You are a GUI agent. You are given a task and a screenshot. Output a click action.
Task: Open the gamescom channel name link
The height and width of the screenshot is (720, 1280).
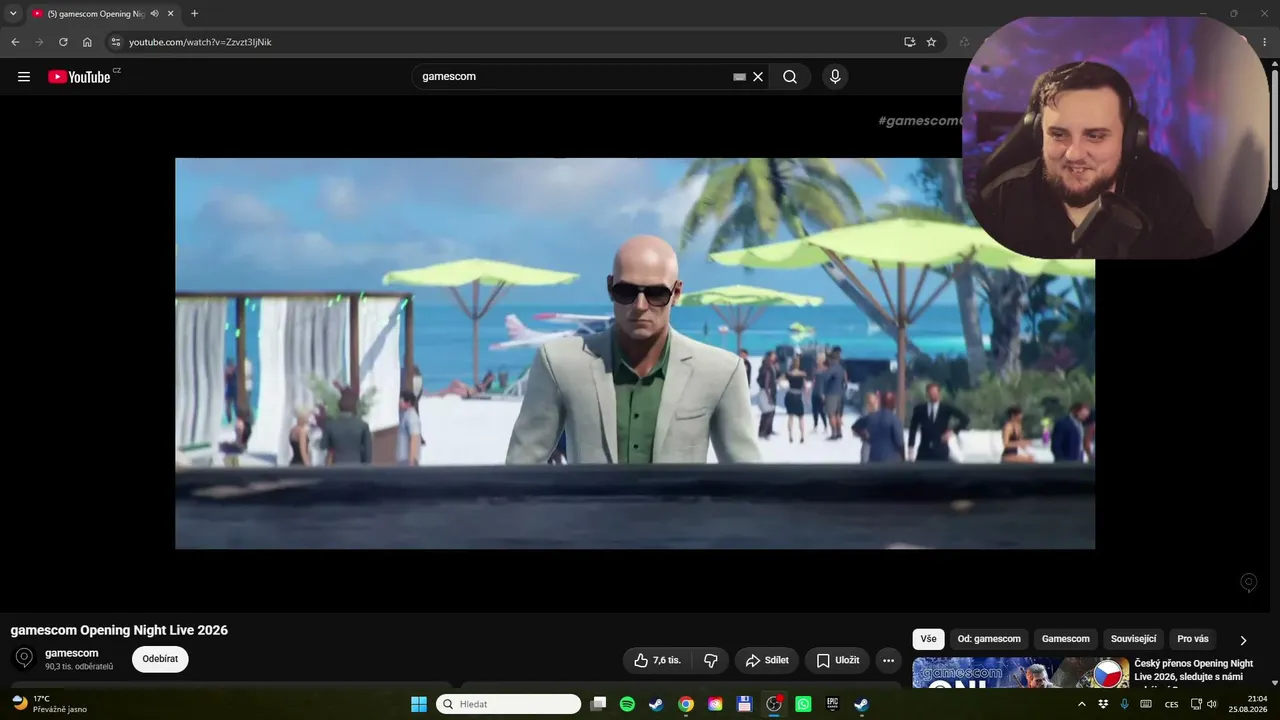click(72, 653)
